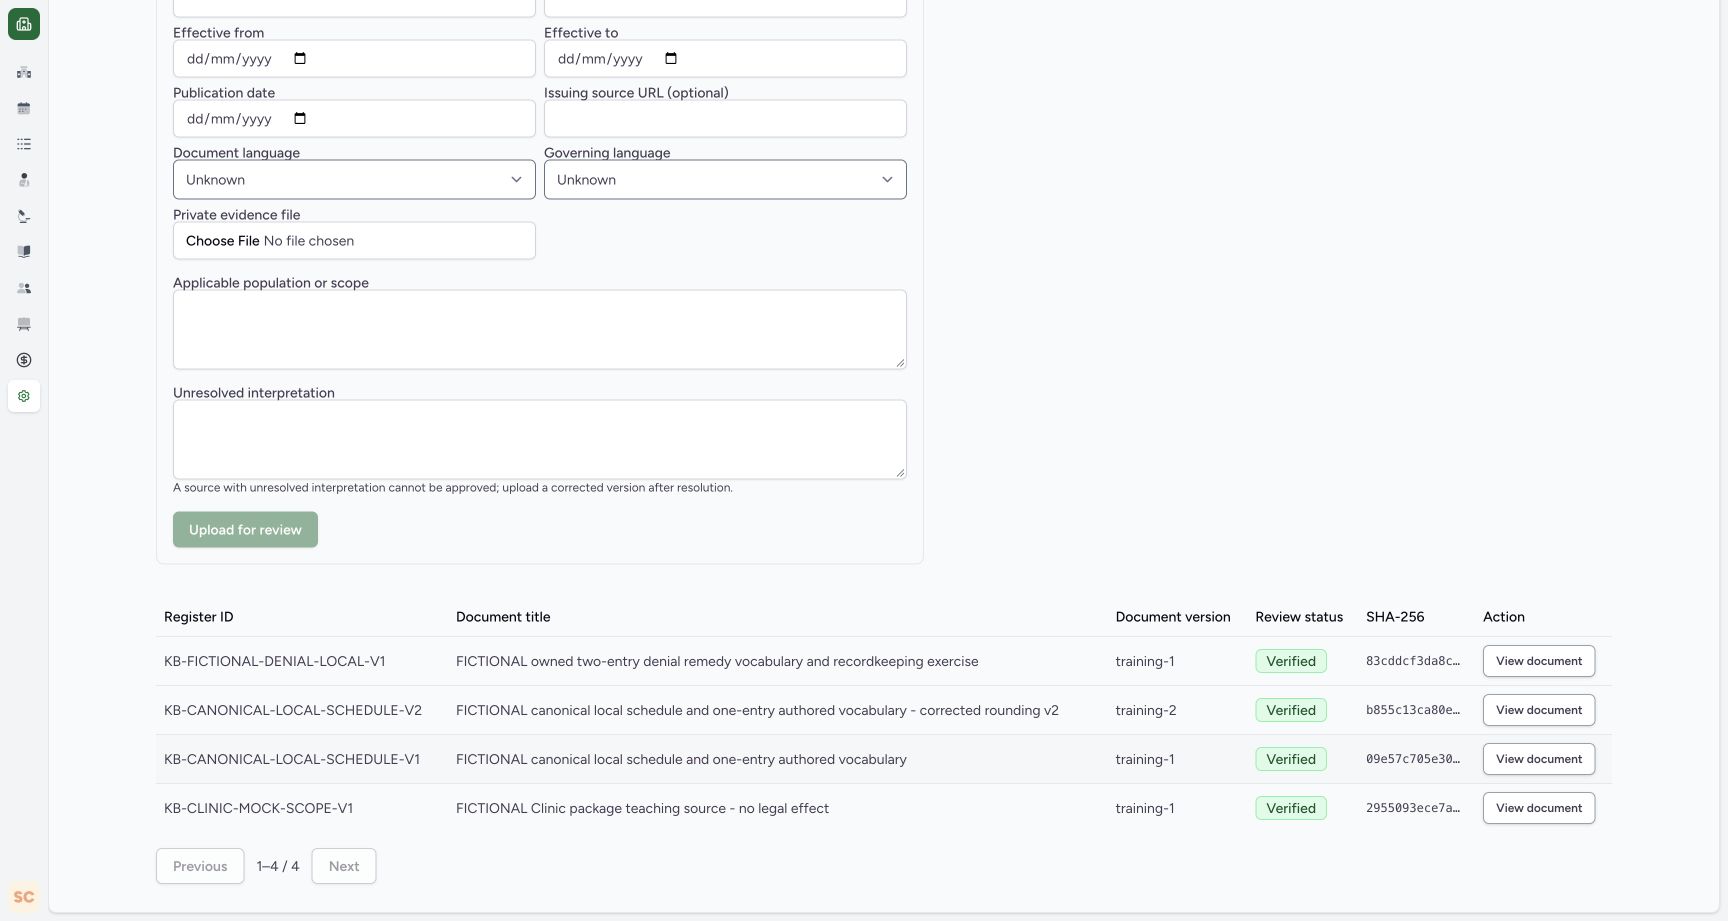Click the Upload for review button
Viewport: 1728px width, 921px height.
[x=245, y=530]
